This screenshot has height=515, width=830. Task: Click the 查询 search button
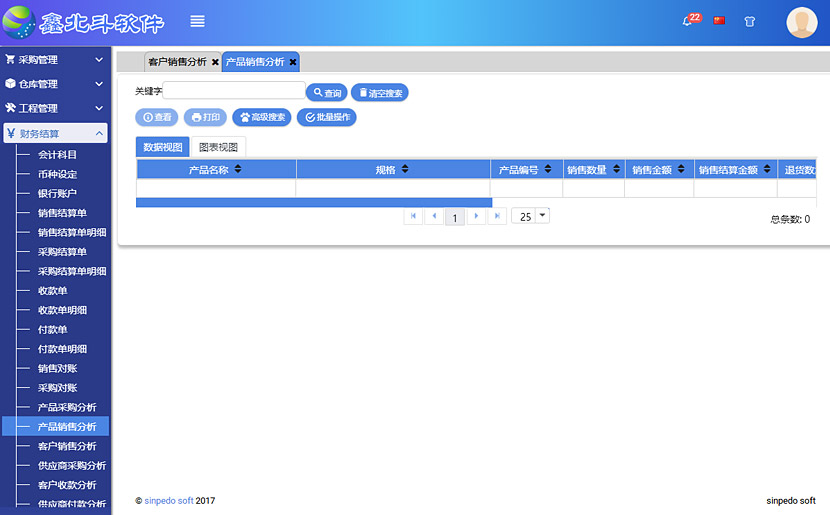click(327, 93)
